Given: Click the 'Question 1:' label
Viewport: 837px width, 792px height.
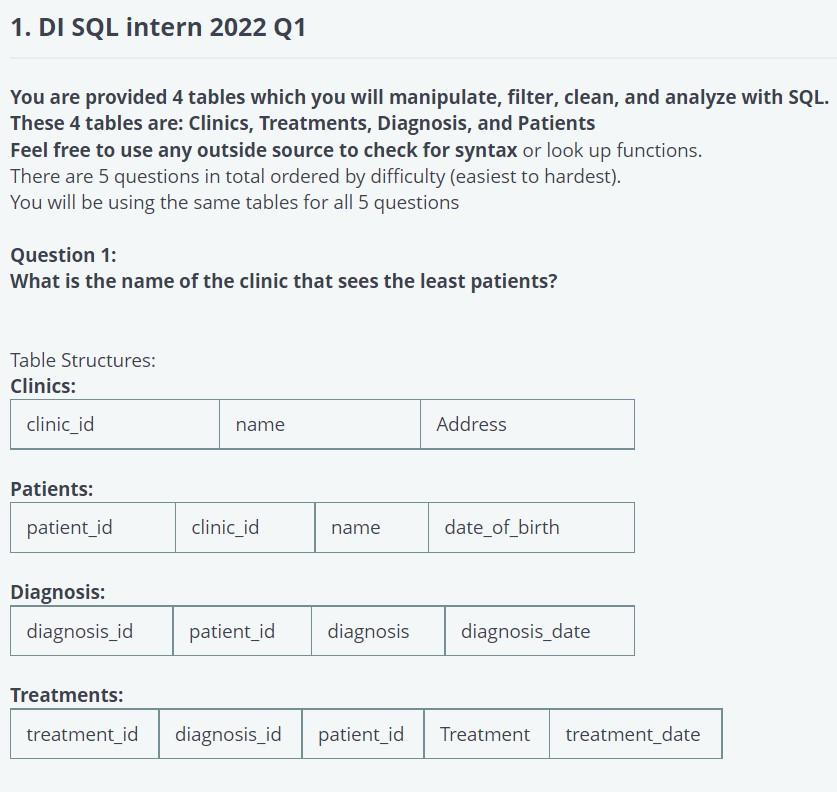Looking at the screenshot, I should pos(64,255).
